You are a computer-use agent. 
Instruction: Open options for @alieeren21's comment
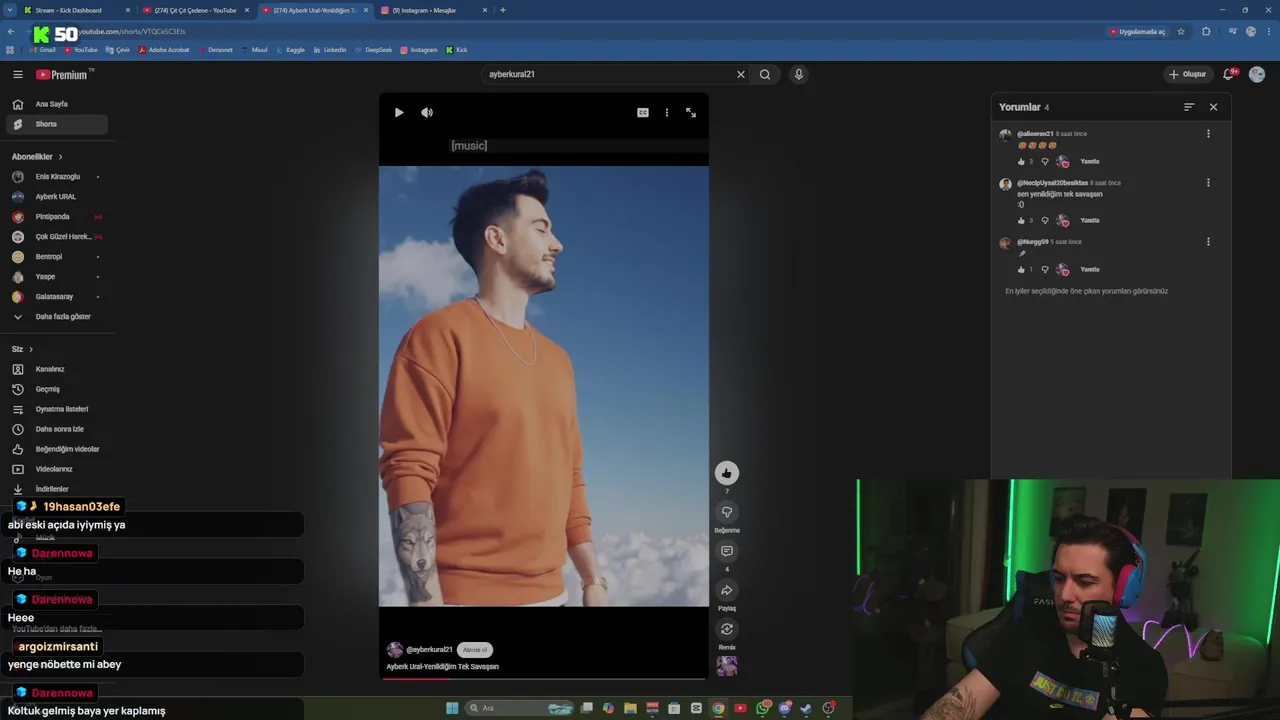click(x=1208, y=134)
